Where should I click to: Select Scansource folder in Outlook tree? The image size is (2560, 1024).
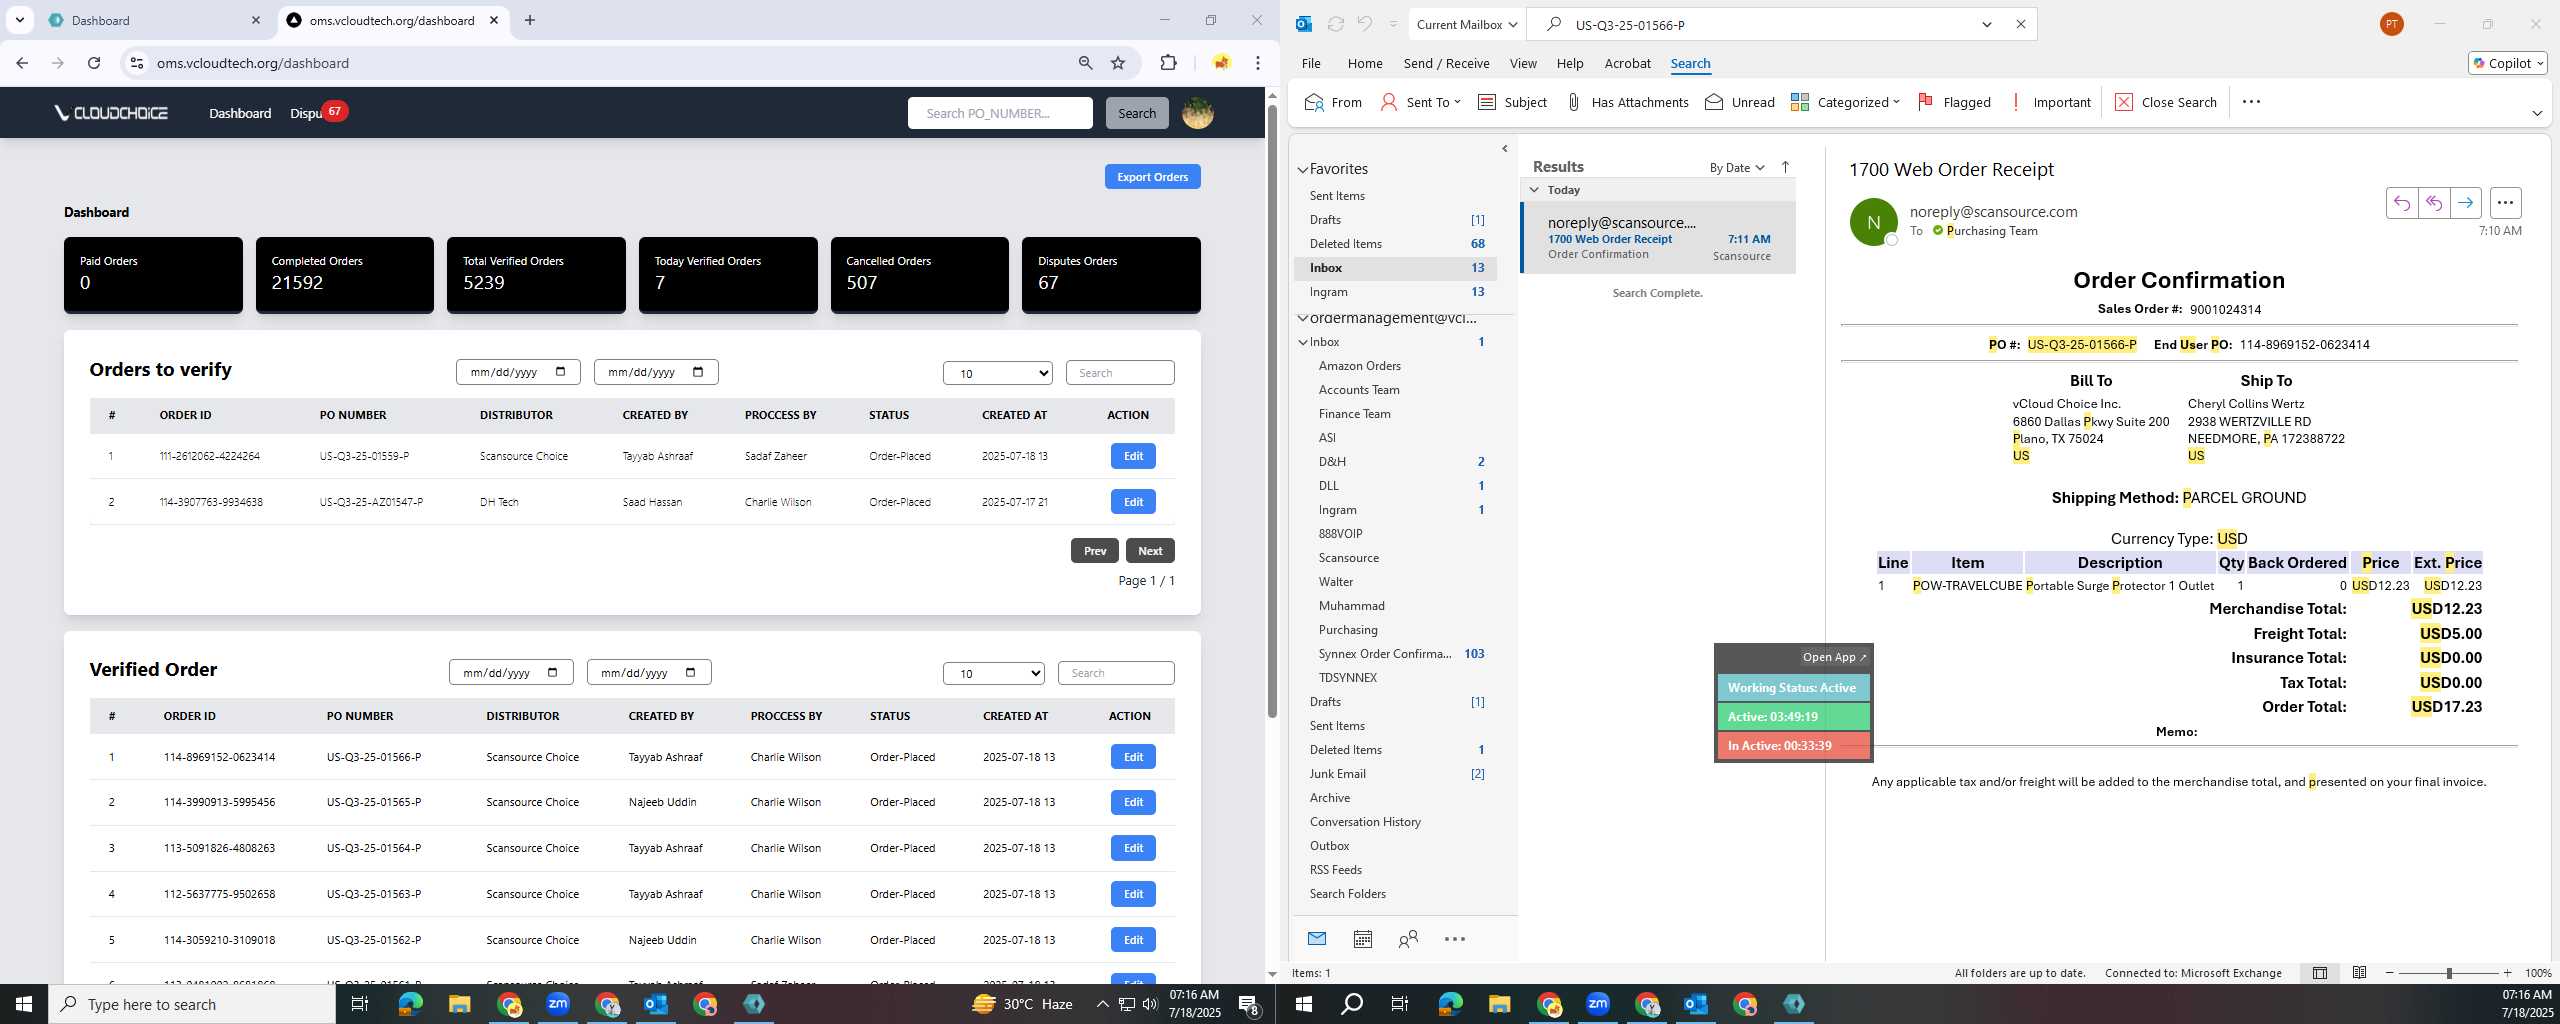1348,558
